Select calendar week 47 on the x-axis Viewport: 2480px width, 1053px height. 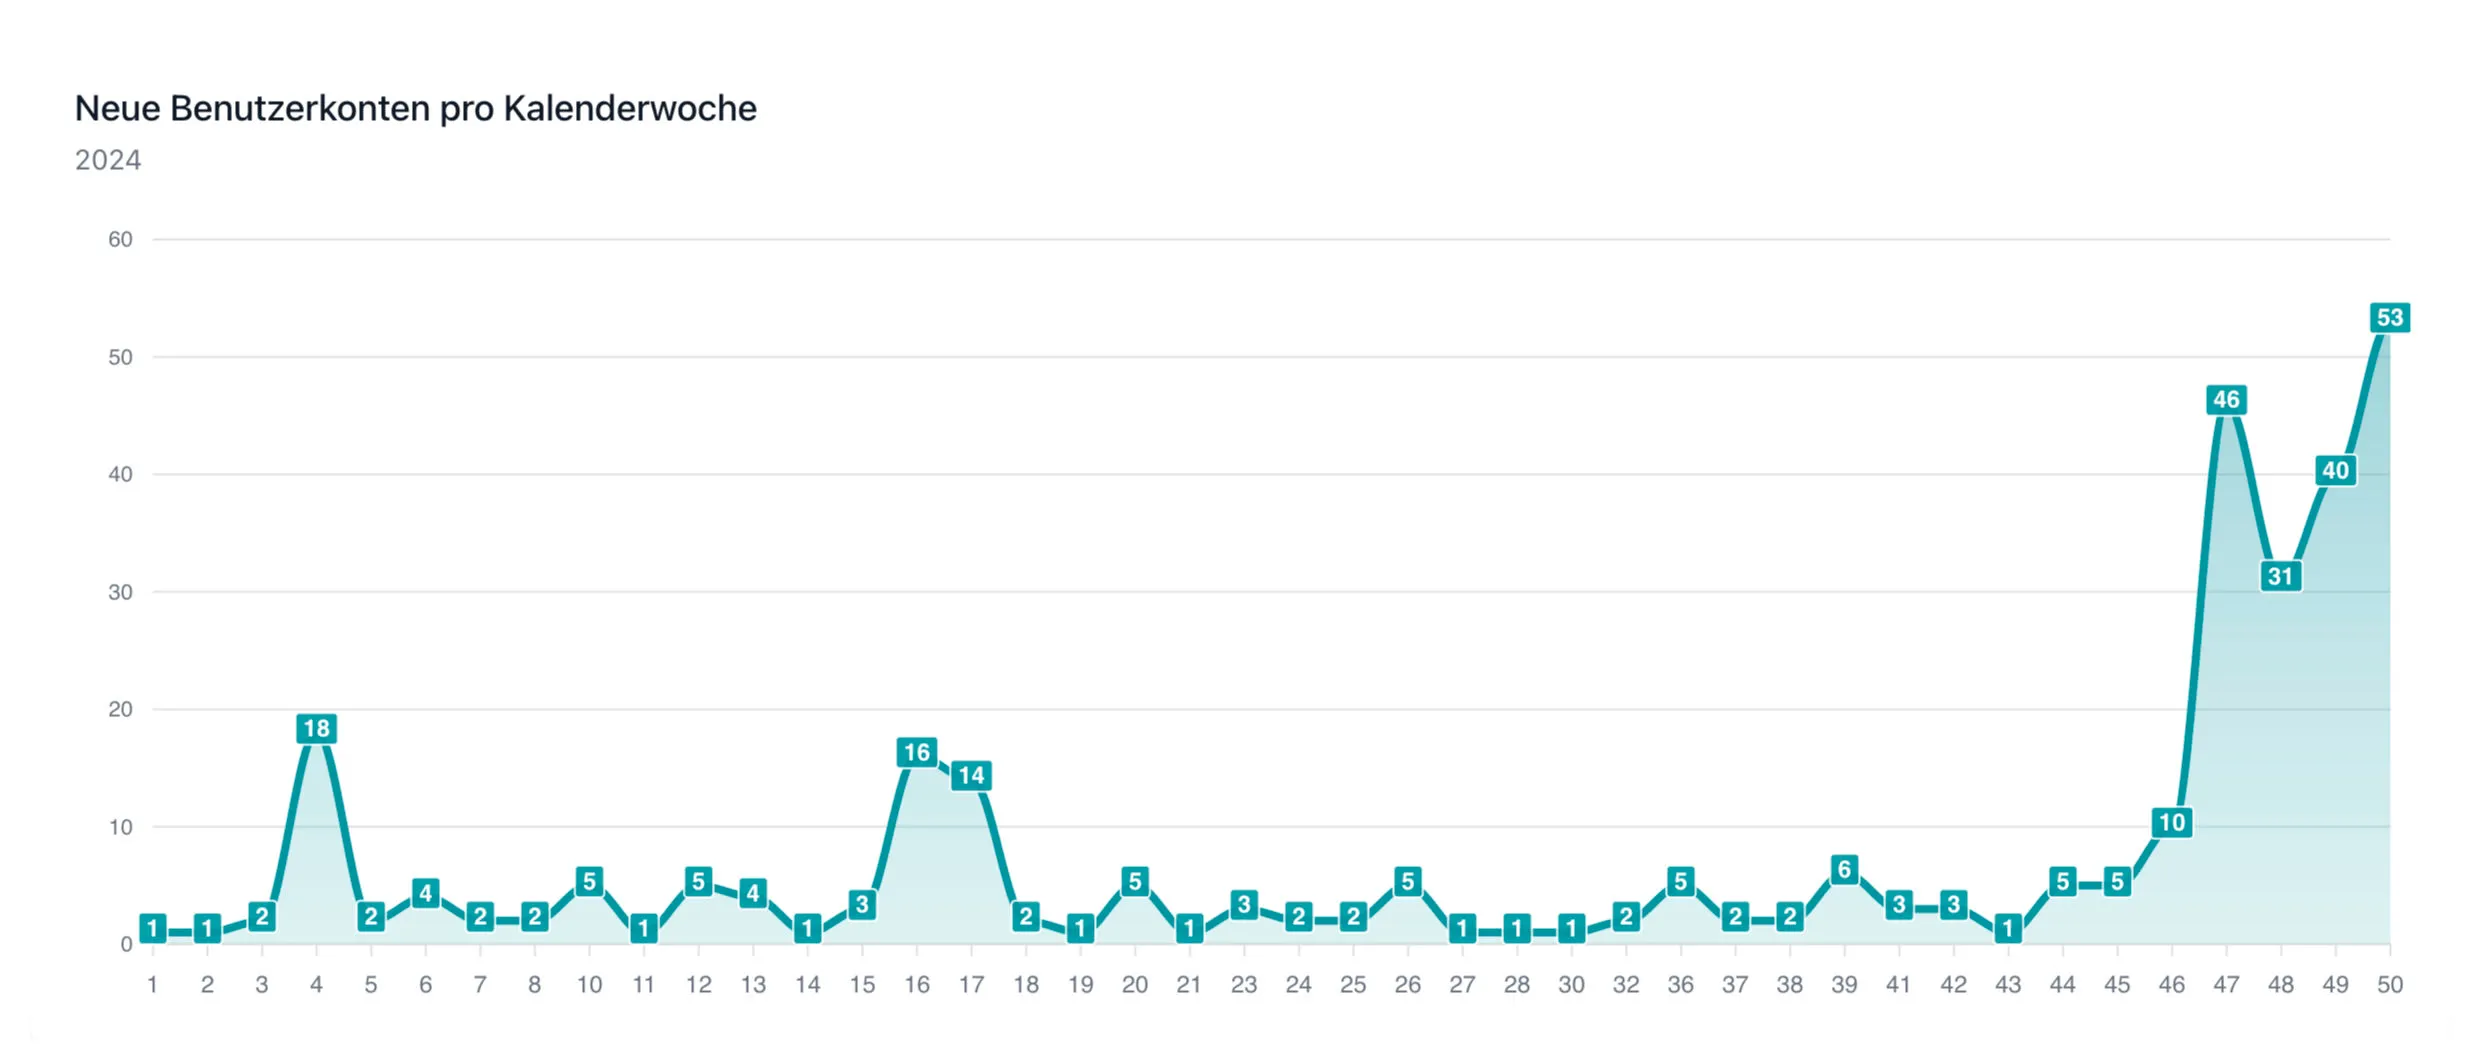pos(2226,985)
